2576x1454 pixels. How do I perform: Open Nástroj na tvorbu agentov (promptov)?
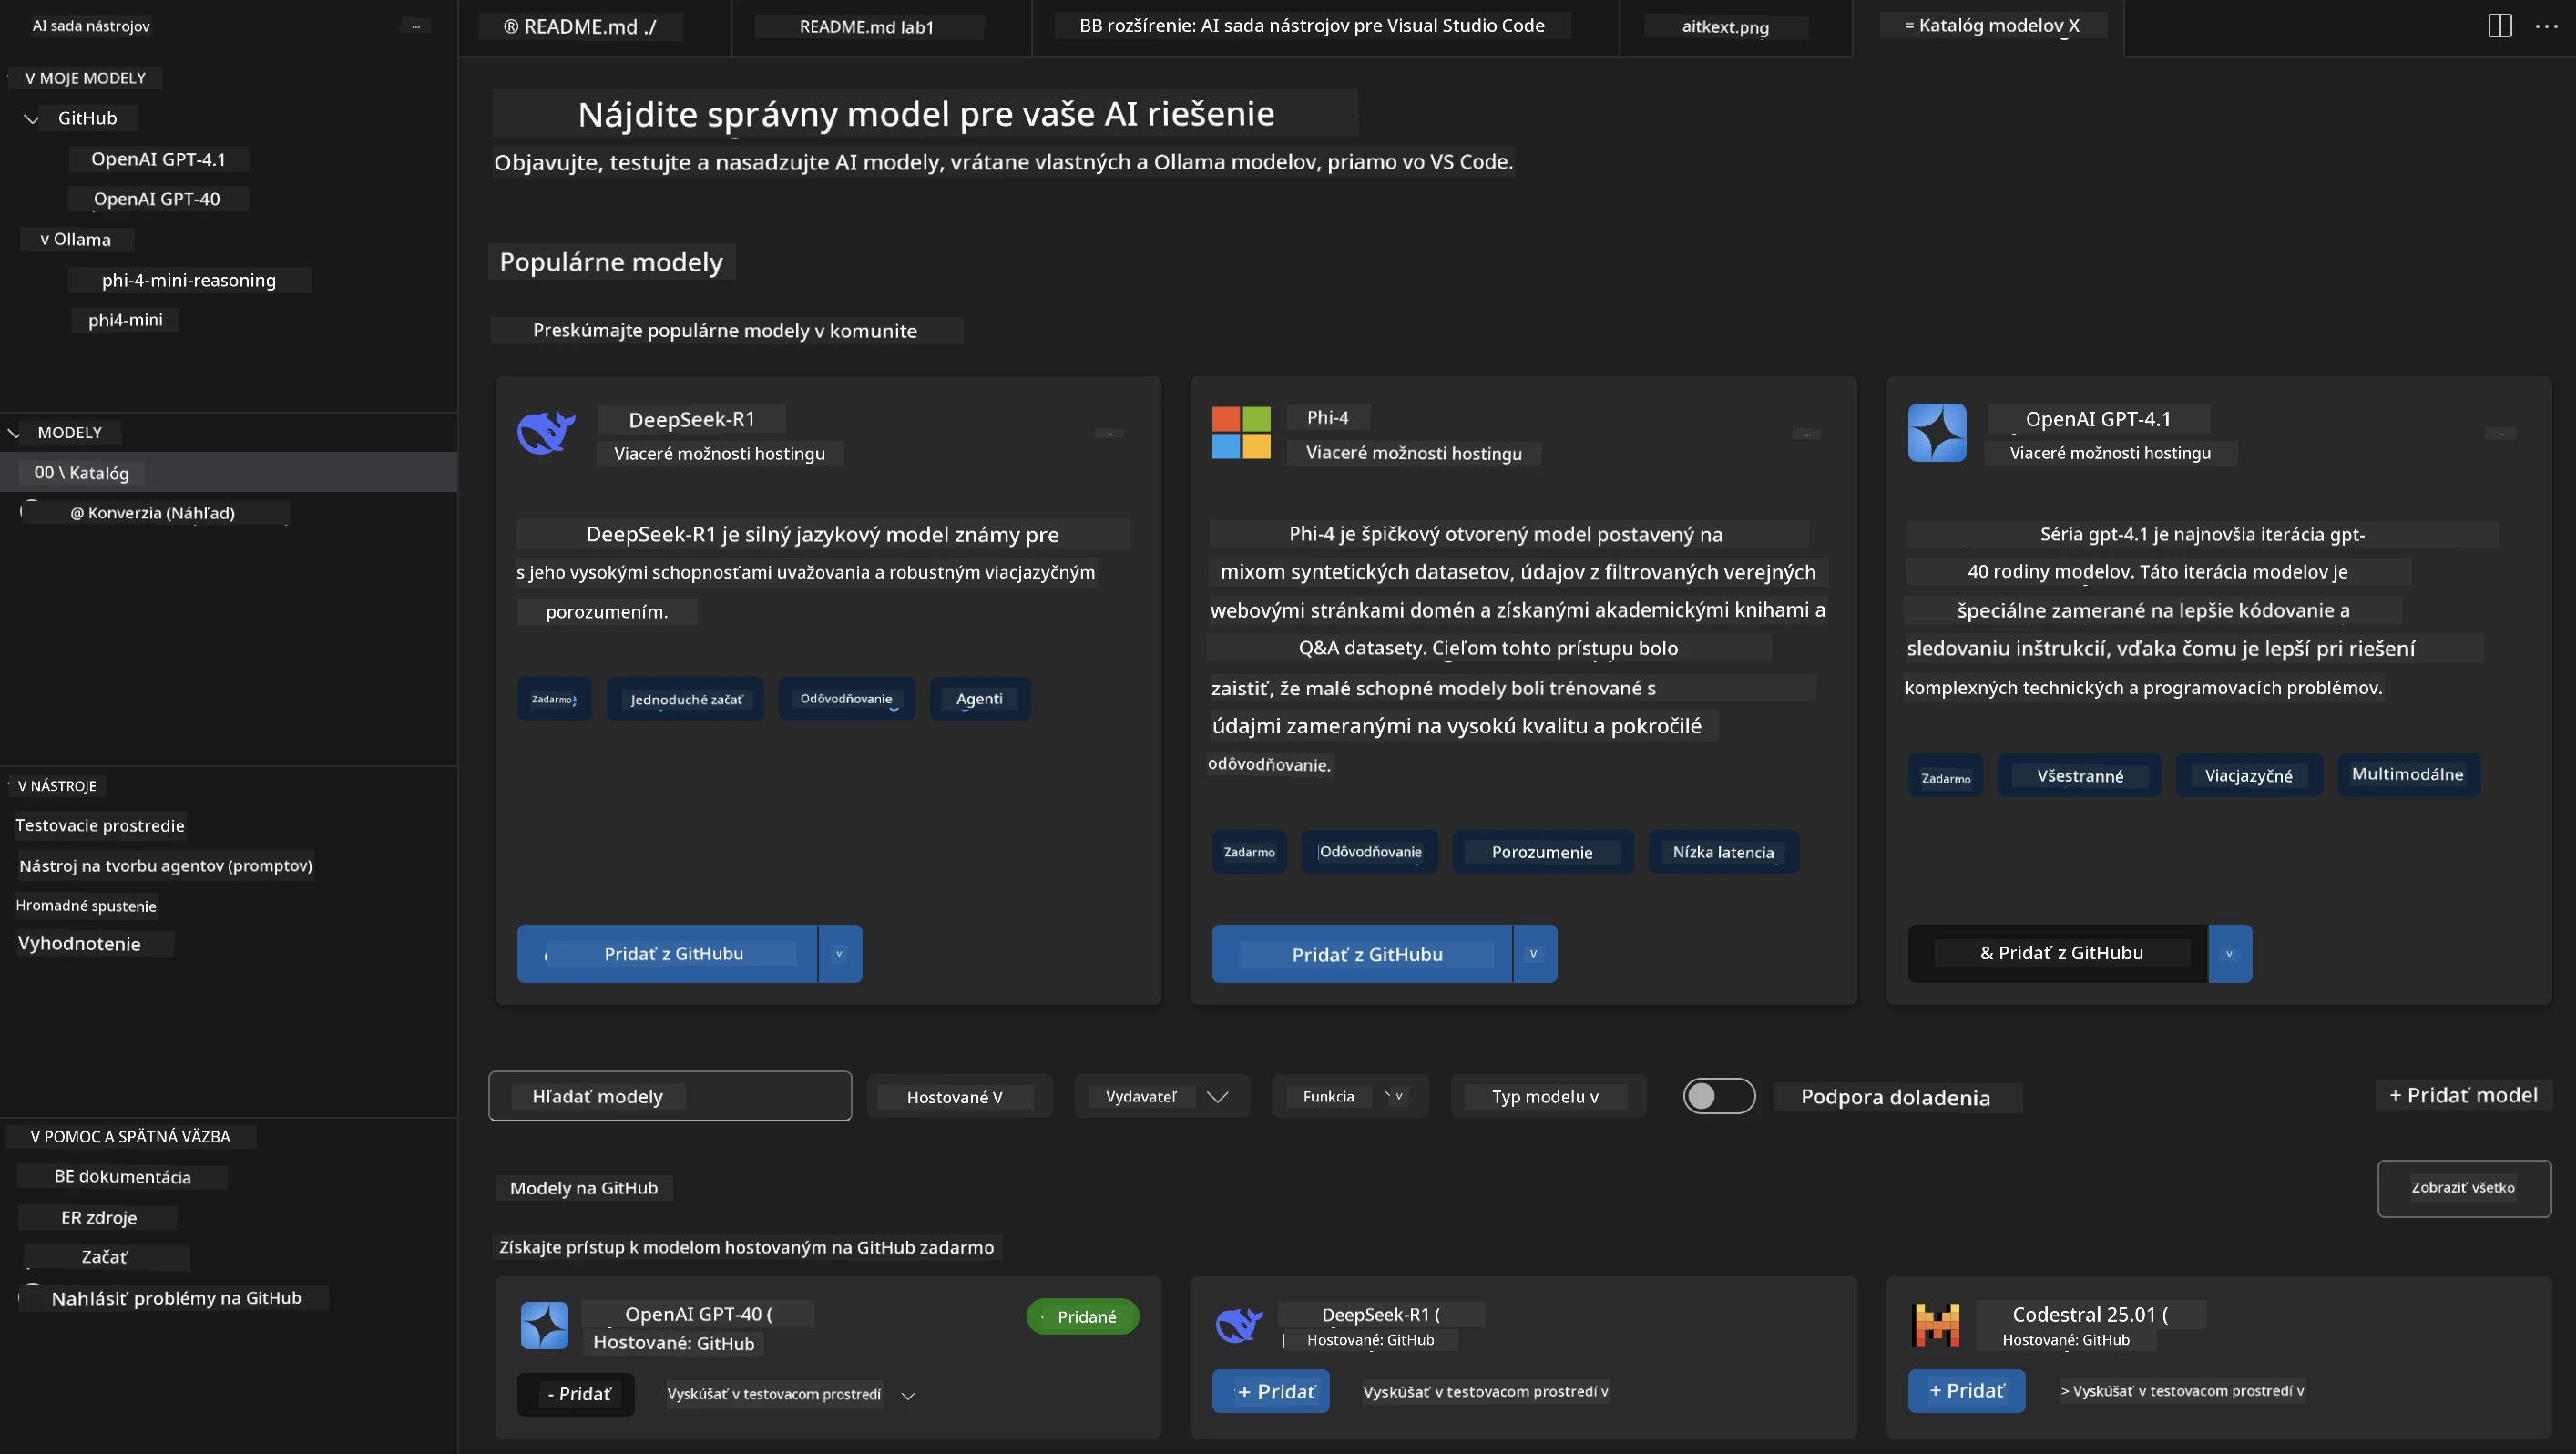coord(166,866)
